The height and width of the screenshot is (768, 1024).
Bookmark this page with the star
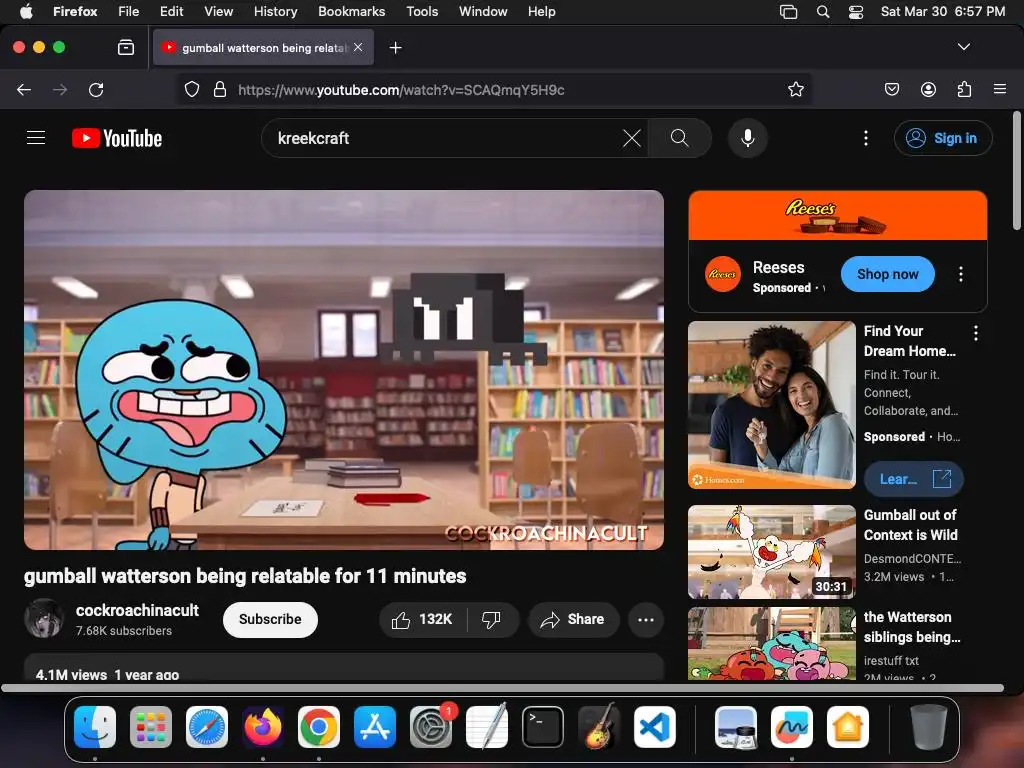click(x=795, y=89)
